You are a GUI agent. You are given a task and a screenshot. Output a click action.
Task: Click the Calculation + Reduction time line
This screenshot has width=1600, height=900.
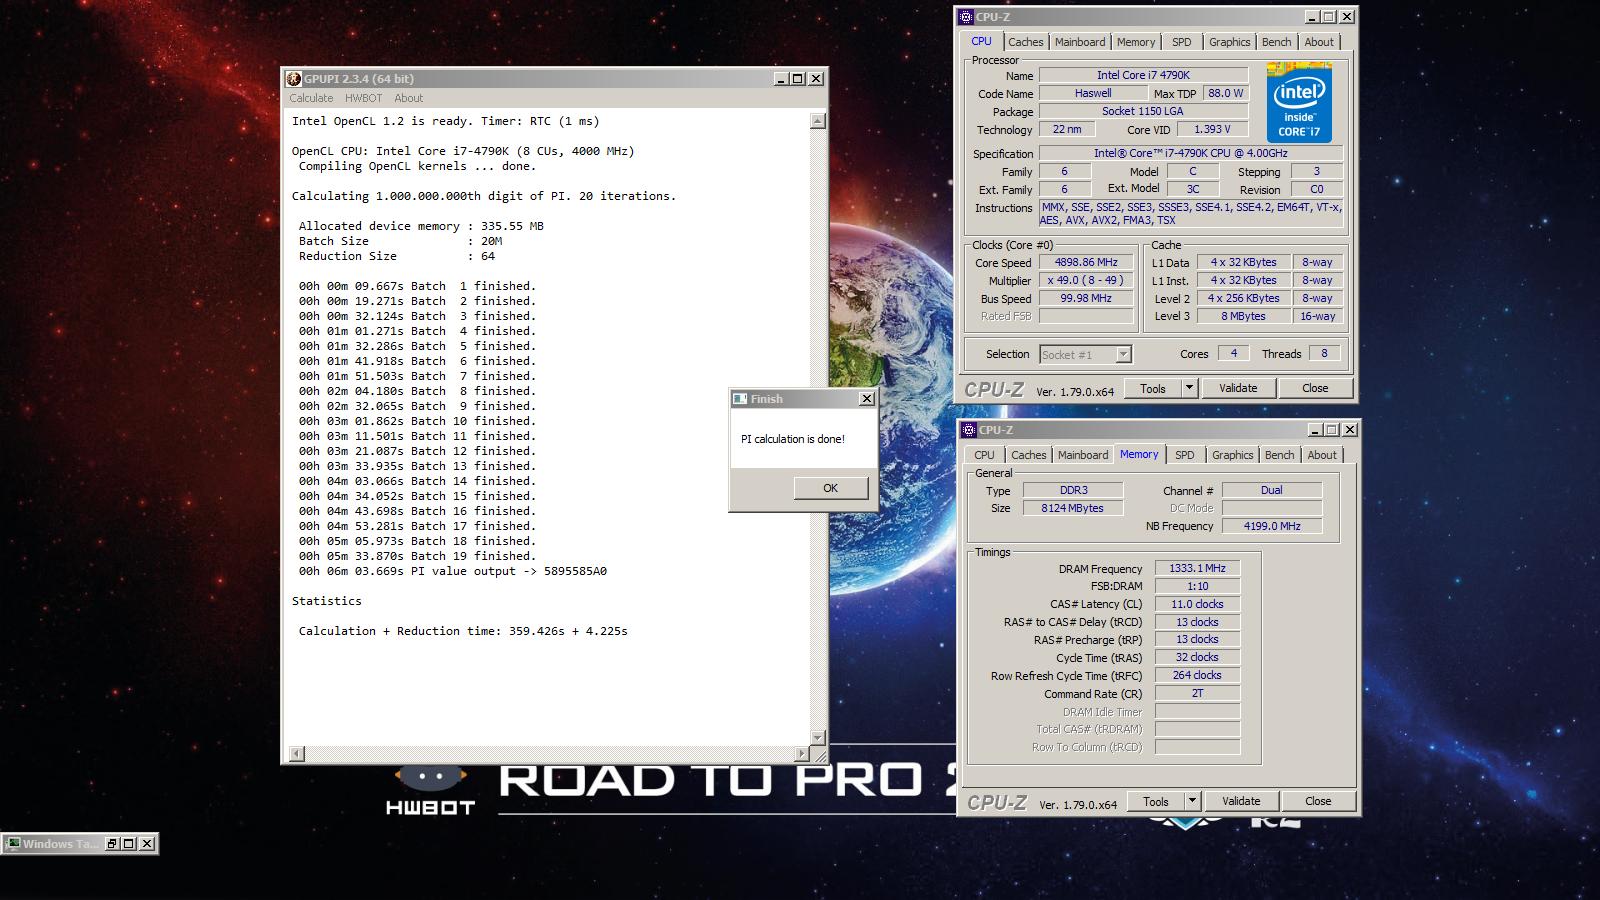463,631
